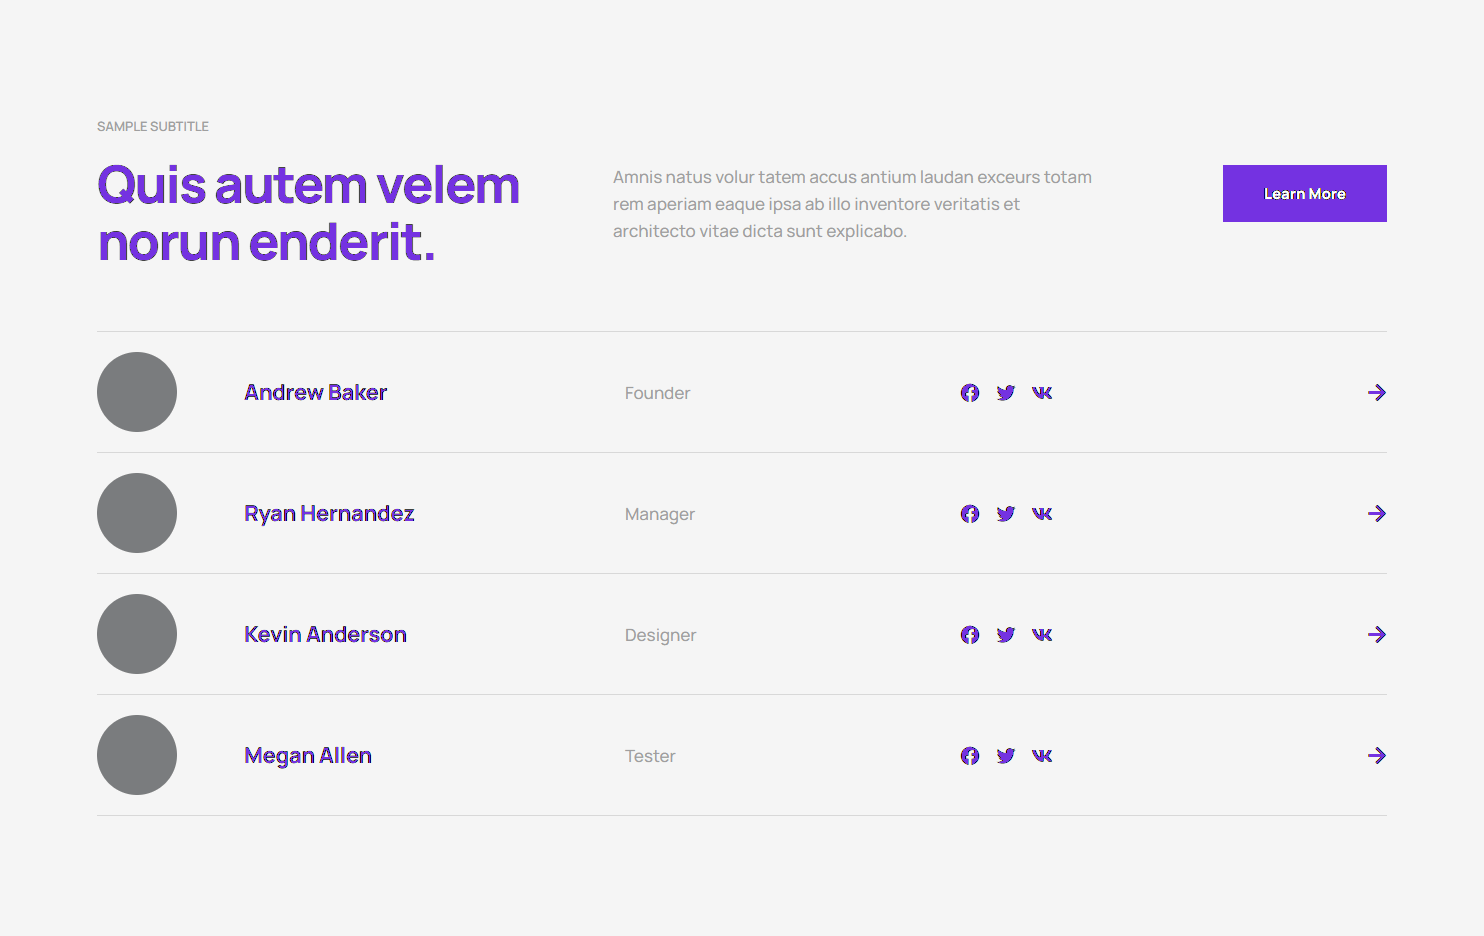The width and height of the screenshot is (1484, 936).
Task: Select the Ryan Hernandez name link
Action: 329,514
